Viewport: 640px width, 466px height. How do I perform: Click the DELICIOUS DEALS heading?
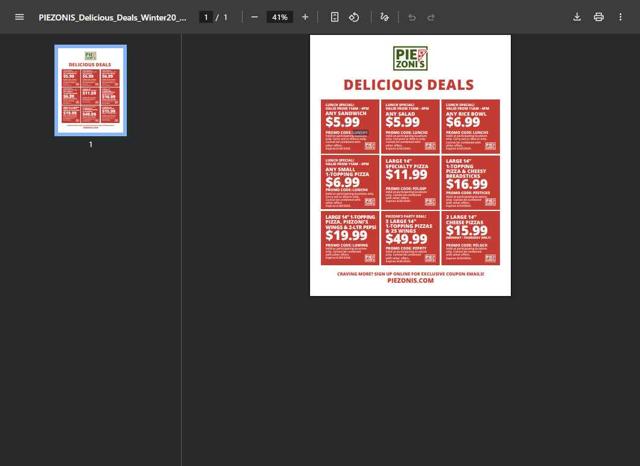(409, 85)
